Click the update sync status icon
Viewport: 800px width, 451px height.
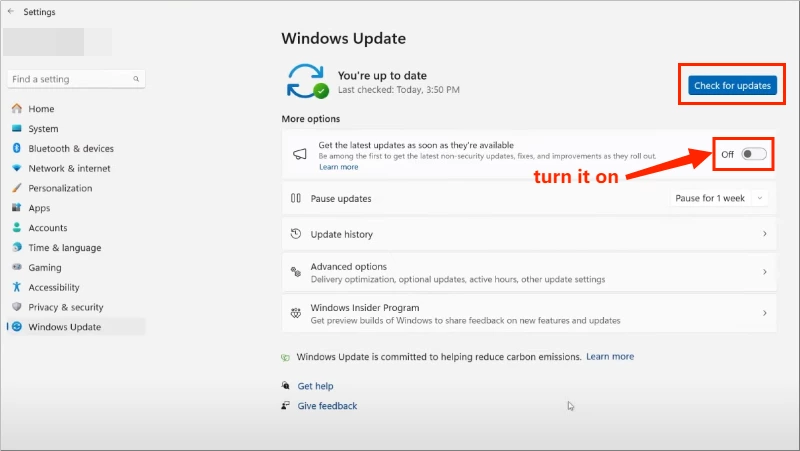pyautogui.click(x=307, y=81)
